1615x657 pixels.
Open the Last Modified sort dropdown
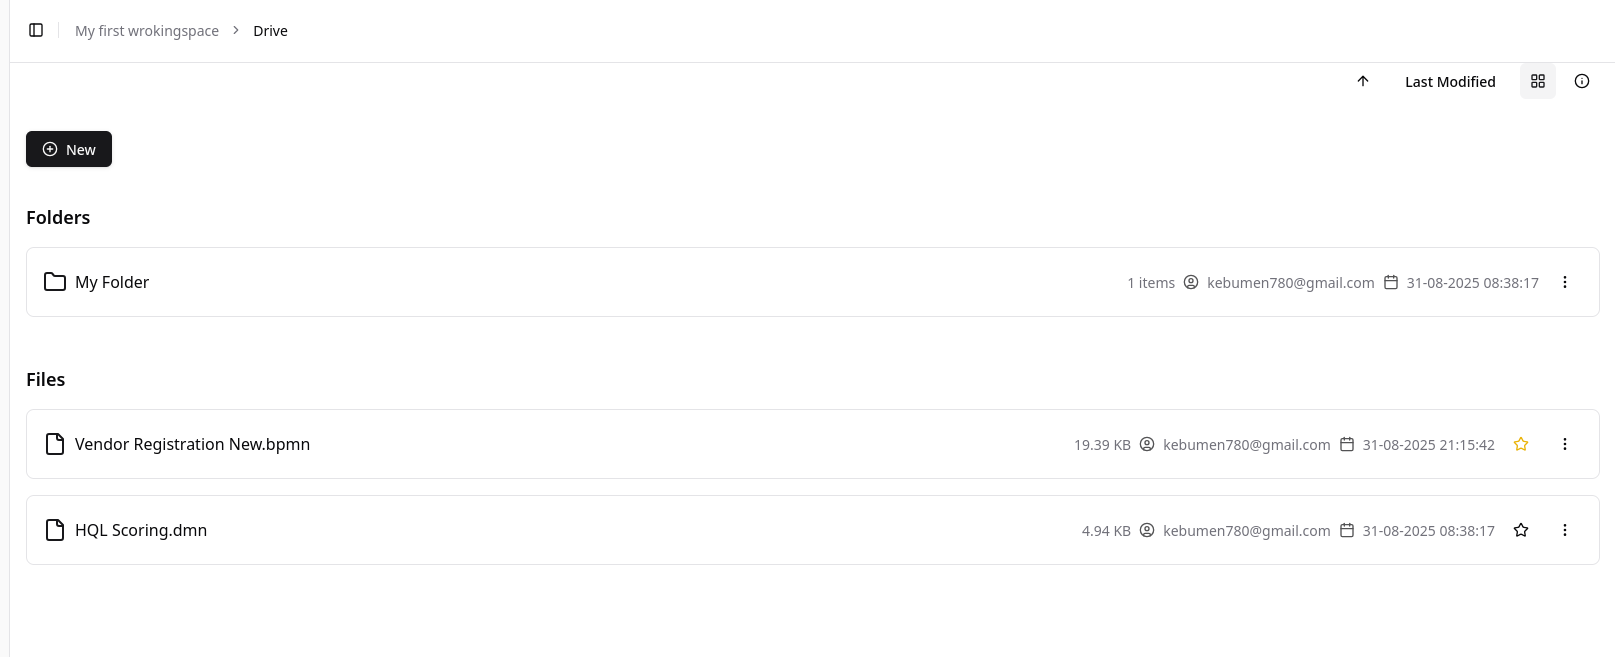[x=1450, y=82]
